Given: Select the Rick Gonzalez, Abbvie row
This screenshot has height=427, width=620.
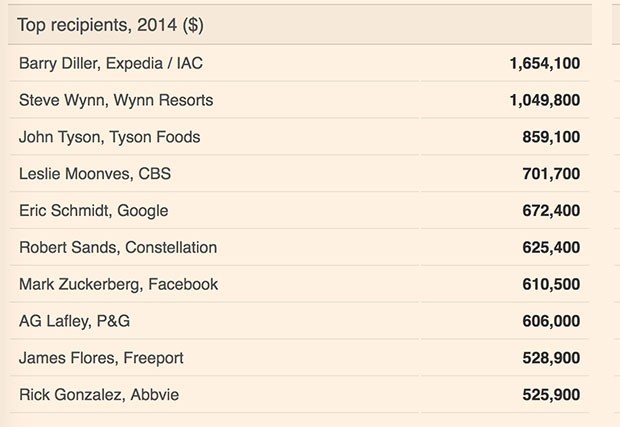Looking at the screenshot, I should tap(300, 394).
